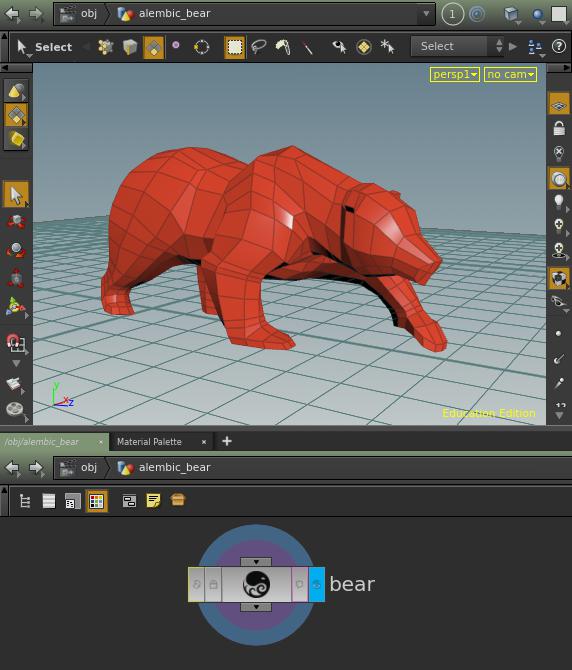Screen dimensions: 572x670
Task: Choose the box picking tool
Action: (235, 47)
